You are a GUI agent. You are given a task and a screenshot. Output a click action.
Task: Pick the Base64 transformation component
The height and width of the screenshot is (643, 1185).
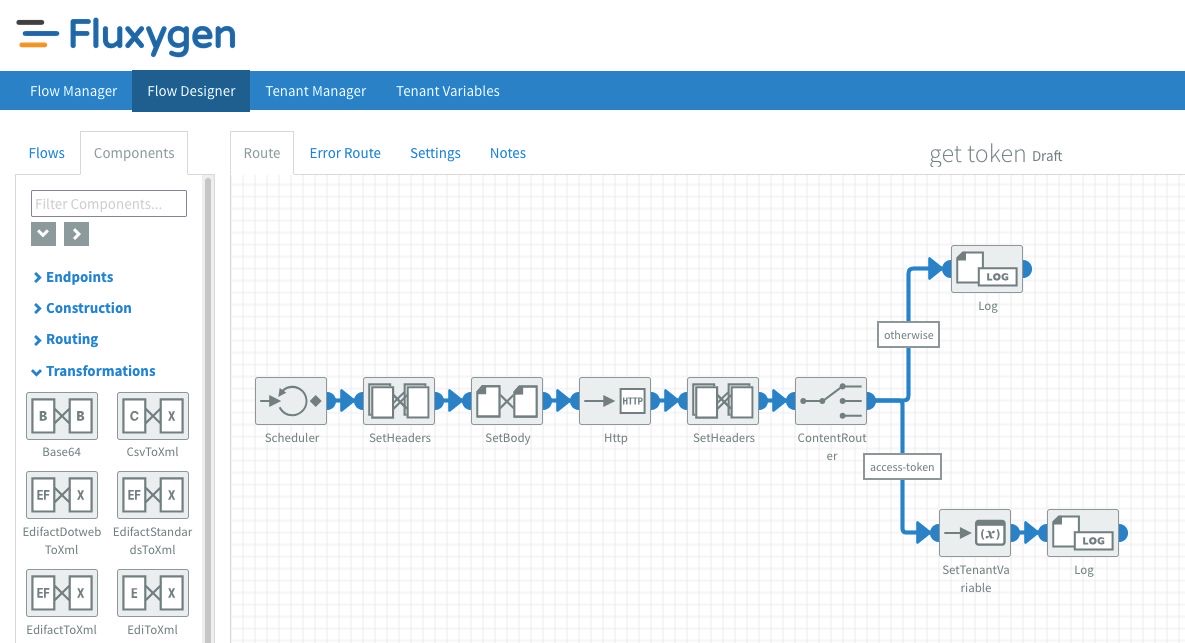tap(62, 416)
